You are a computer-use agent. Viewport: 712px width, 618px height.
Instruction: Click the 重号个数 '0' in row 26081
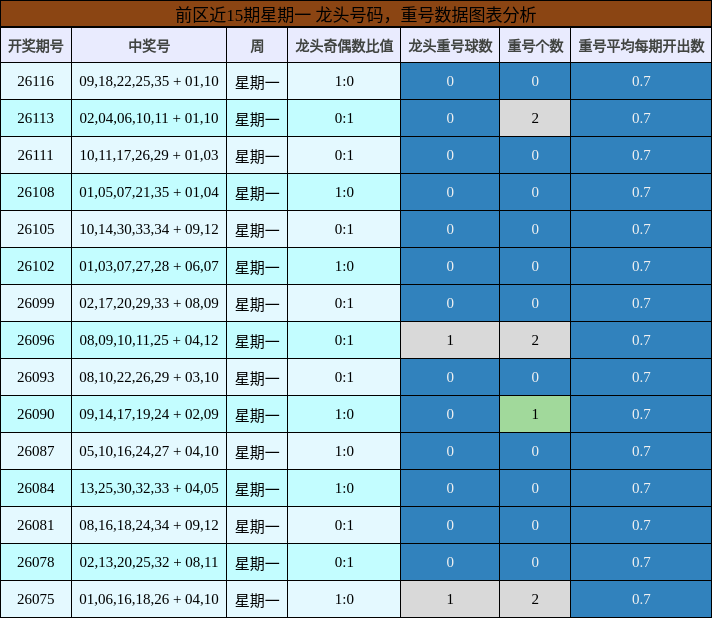535,525
